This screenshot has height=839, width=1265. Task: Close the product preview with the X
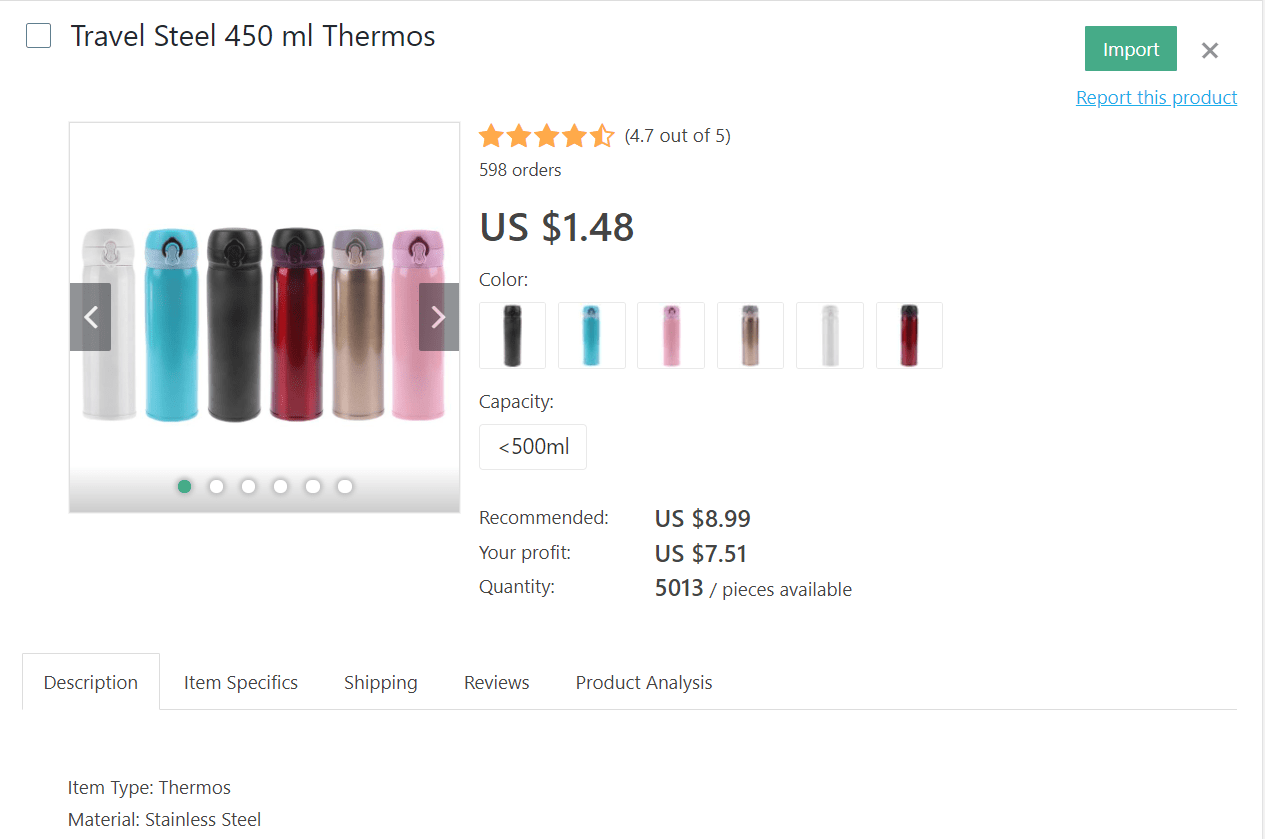coord(1209,50)
